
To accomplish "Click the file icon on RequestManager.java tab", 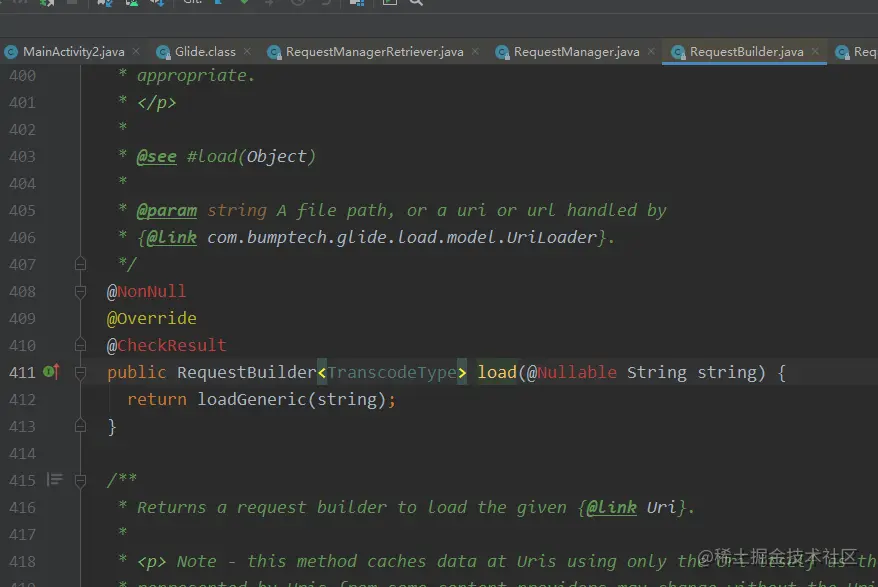I will coord(502,52).
